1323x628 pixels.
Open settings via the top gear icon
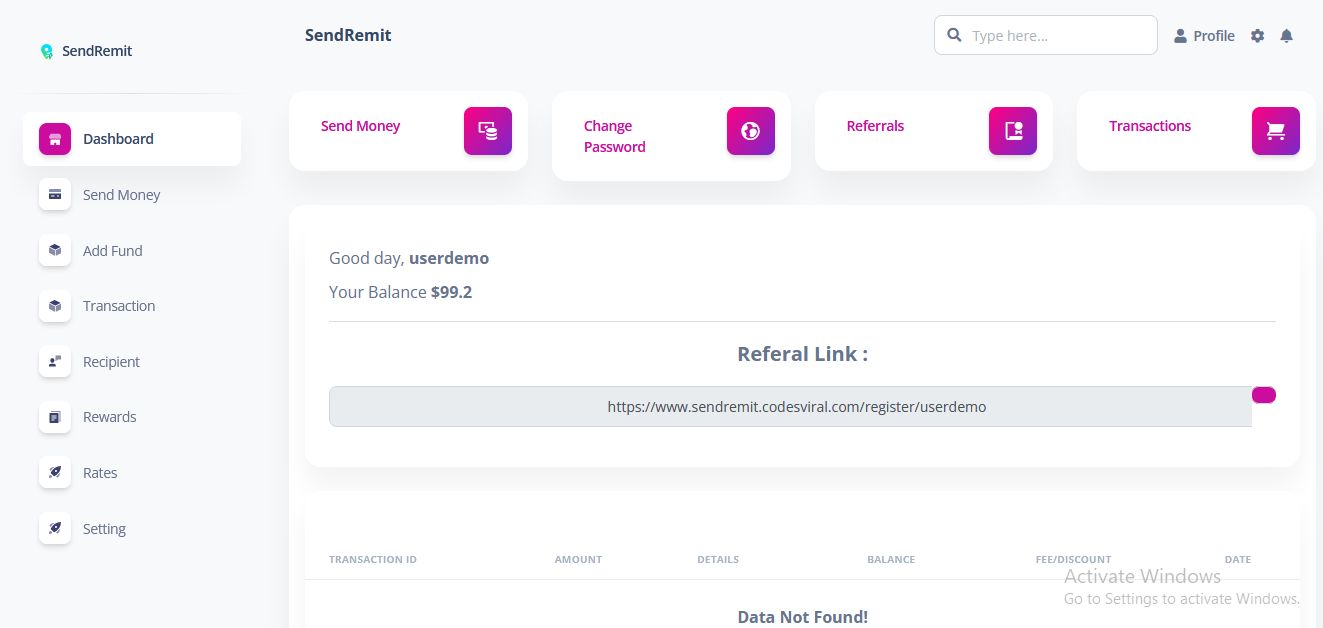1258,36
